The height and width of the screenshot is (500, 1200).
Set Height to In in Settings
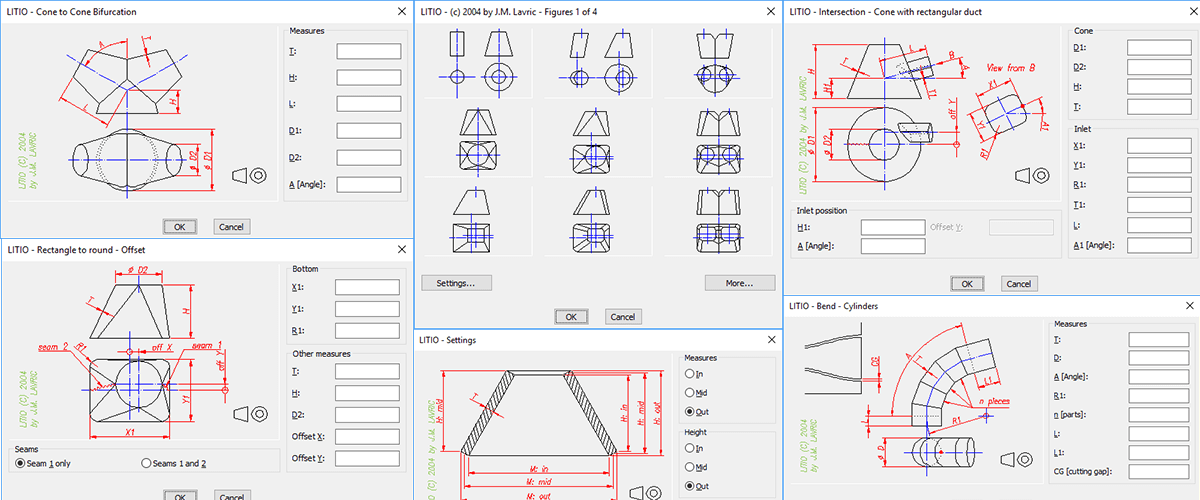(695, 449)
